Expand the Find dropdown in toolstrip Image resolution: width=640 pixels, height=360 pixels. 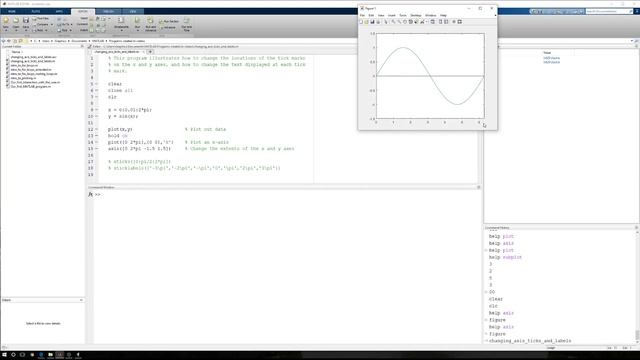(71, 30)
